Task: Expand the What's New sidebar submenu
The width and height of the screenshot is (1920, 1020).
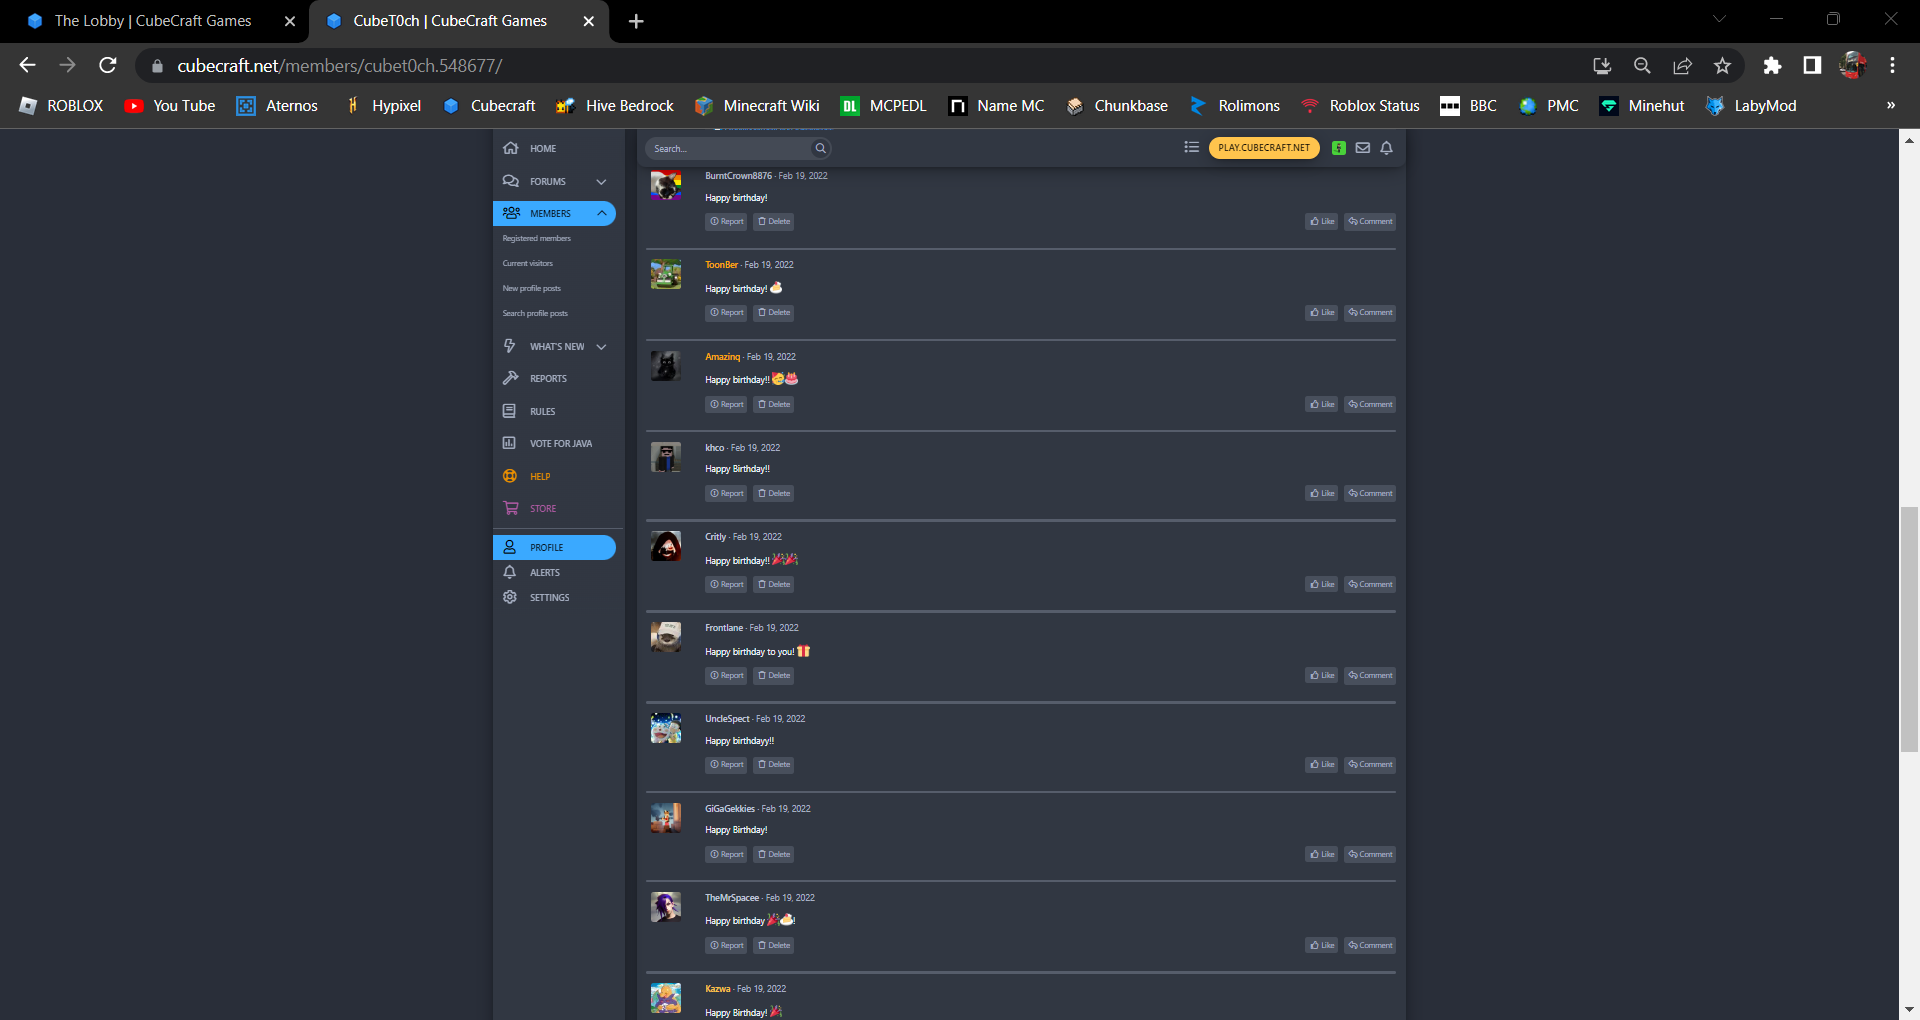Action: (x=601, y=347)
